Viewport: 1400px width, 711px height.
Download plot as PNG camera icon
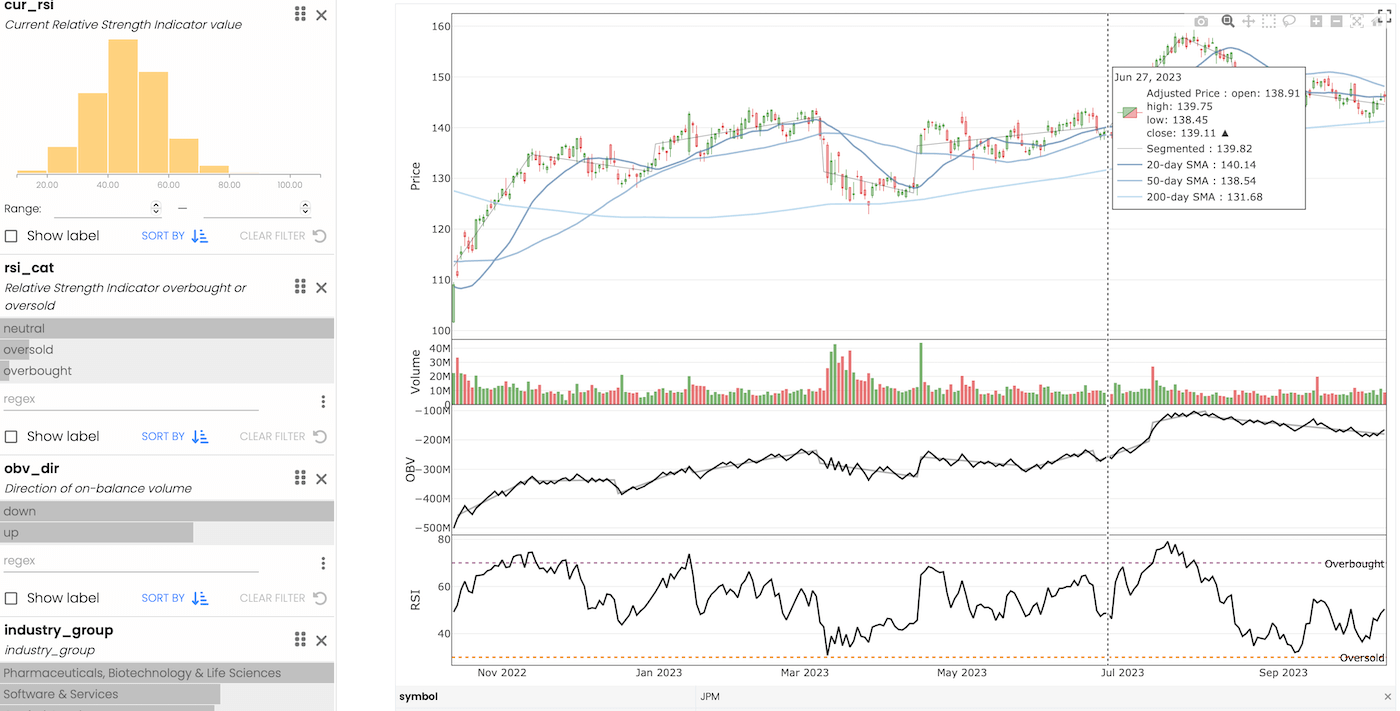pyautogui.click(x=1201, y=21)
